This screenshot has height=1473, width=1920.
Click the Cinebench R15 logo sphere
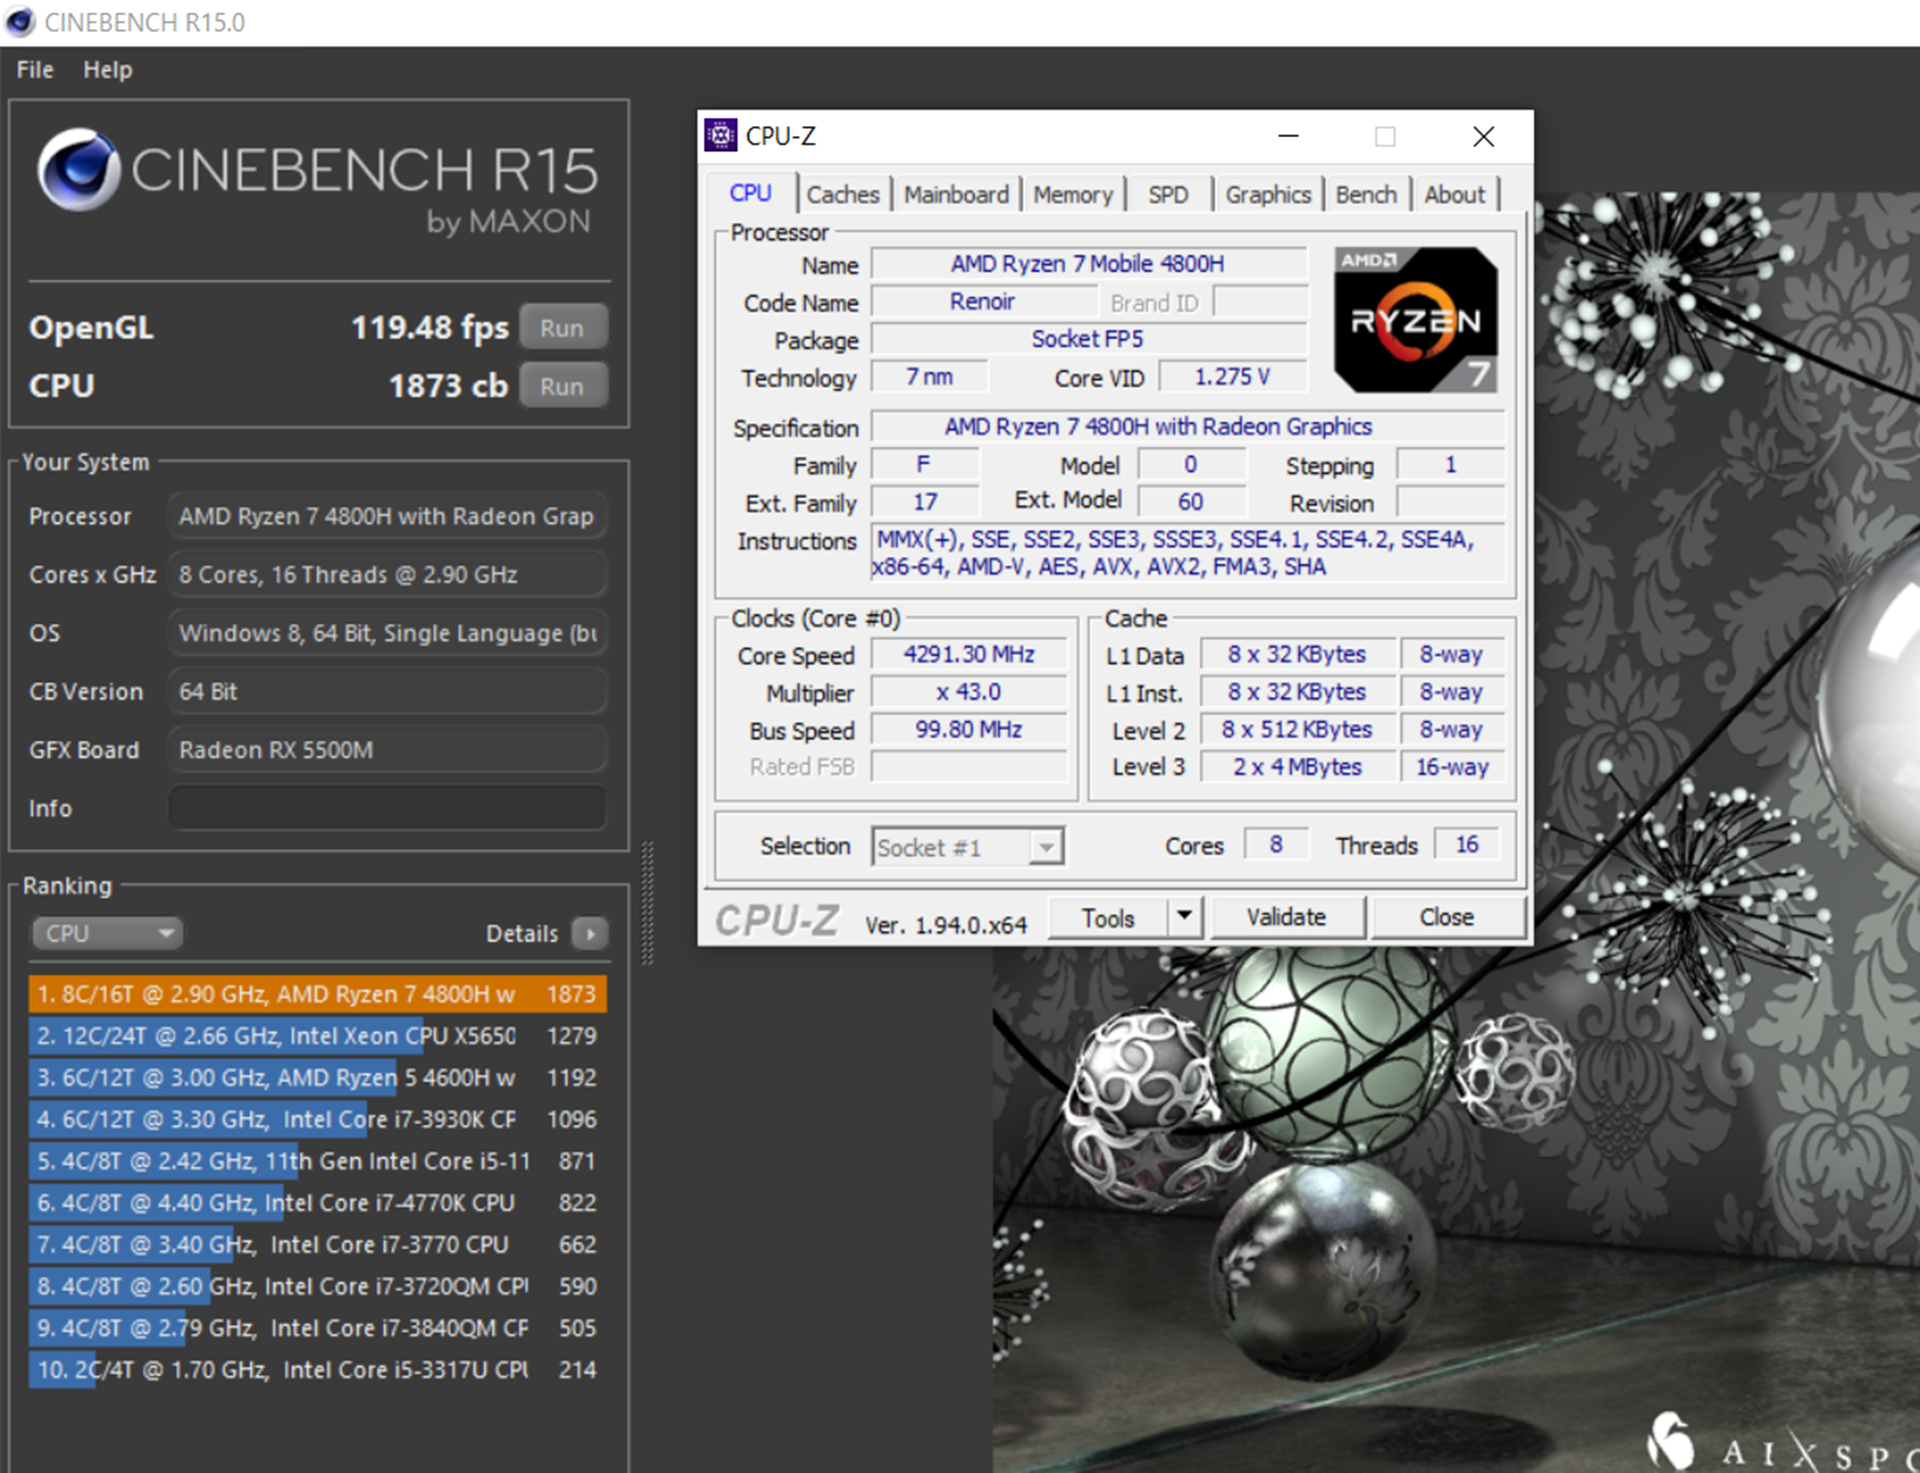78,169
